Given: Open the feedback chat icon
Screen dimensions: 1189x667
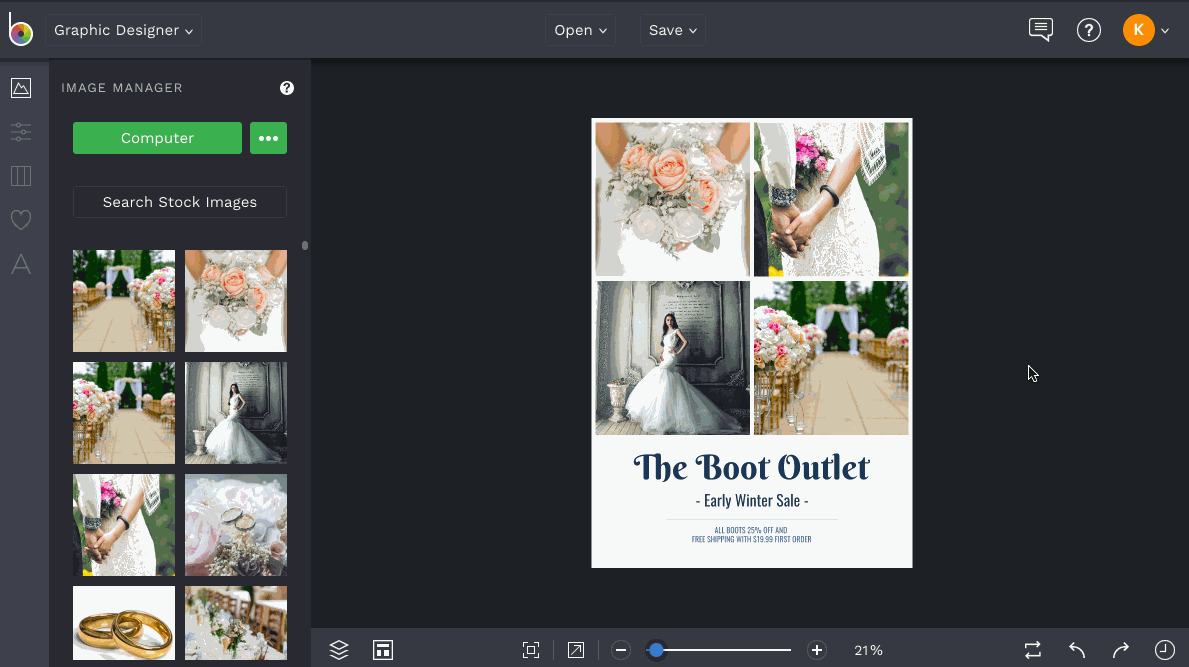Looking at the screenshot, I should click(1040, 30).
